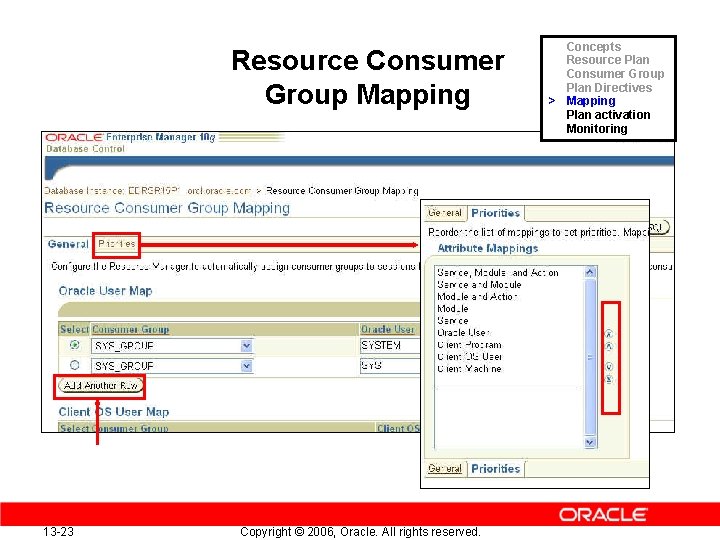Click 'Monitoring' in the outline box
The image size is (720, 540).
(596, 129)
